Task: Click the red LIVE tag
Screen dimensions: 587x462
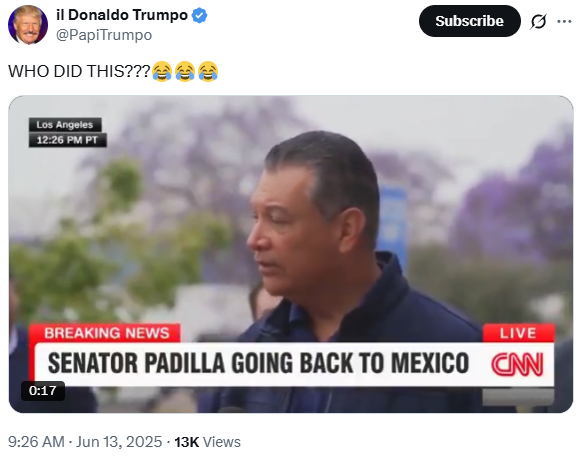Action: (518, 333)
